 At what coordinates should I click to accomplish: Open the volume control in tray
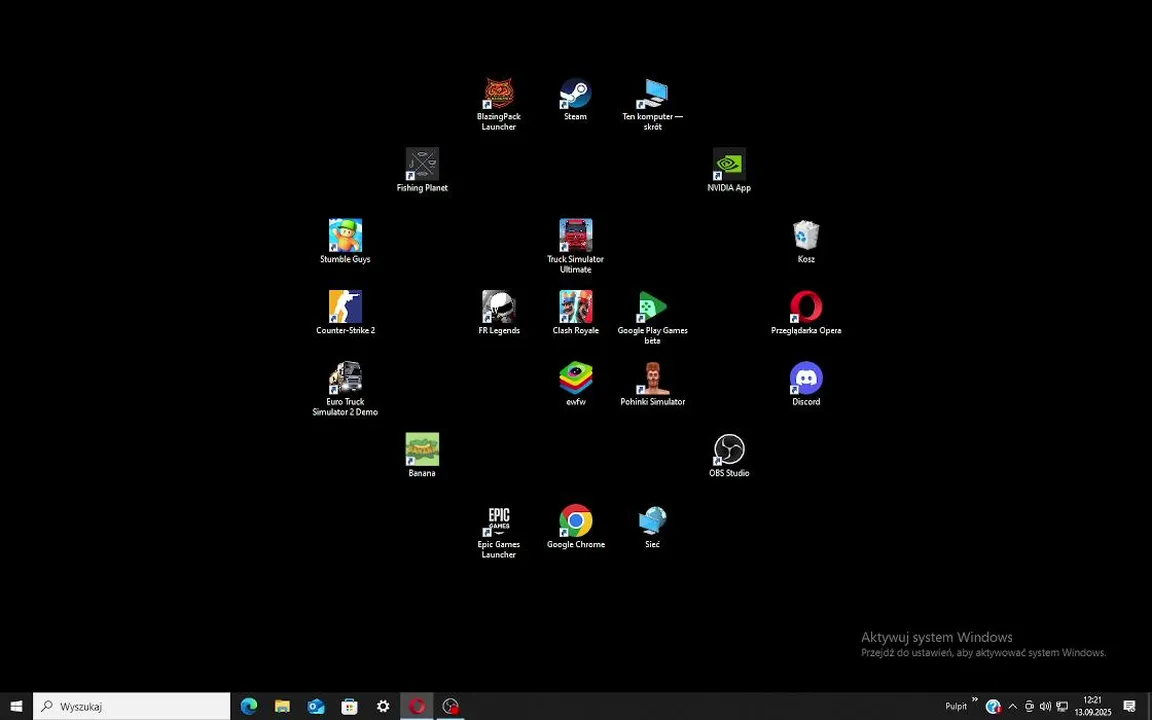click(1045, 706)
